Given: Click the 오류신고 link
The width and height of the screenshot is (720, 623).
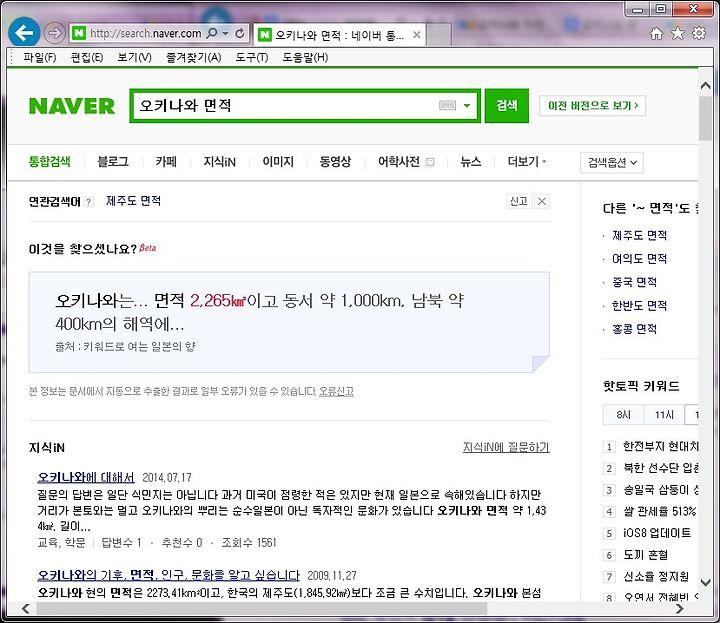Looking at the screenshot, I should coord(336,392).
